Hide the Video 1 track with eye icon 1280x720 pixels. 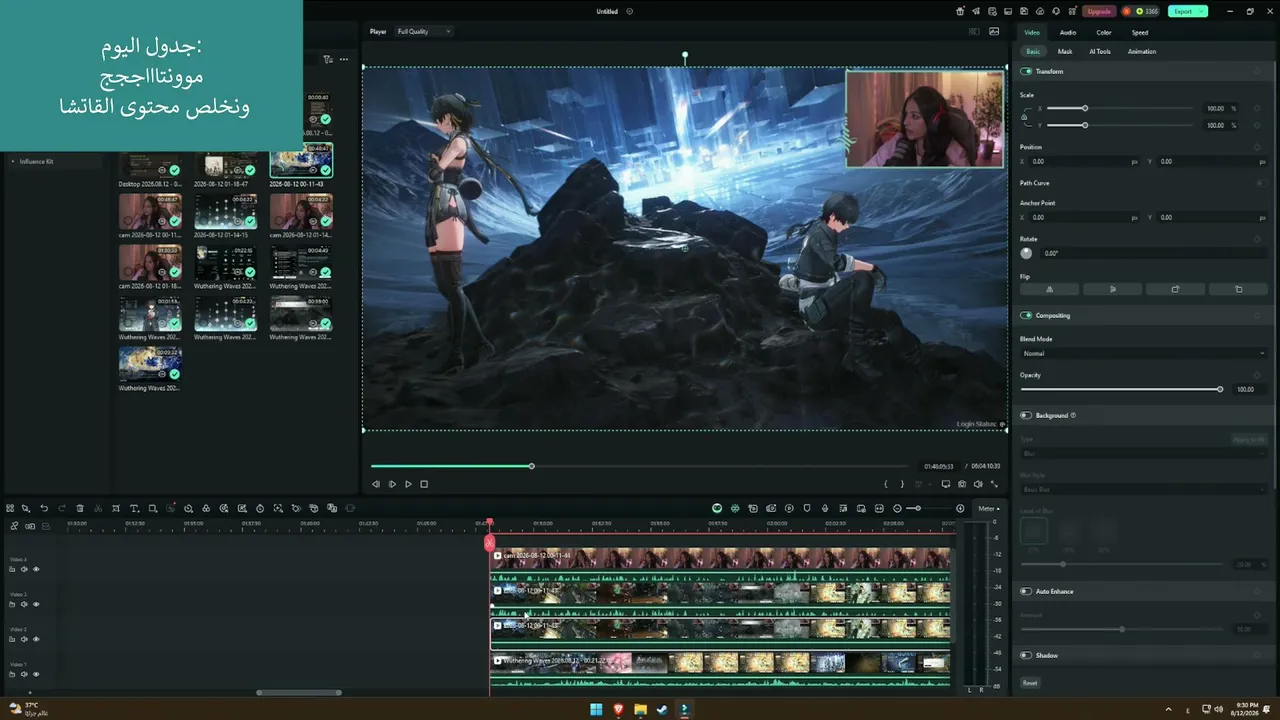(x=36, y=674)
